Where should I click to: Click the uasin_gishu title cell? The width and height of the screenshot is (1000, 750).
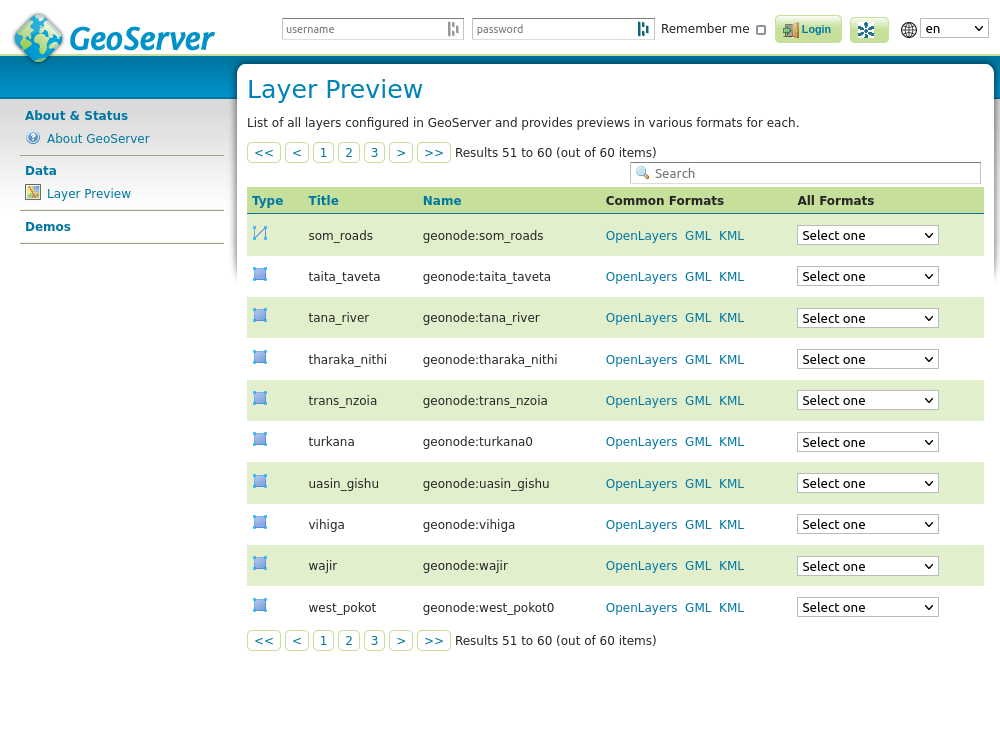[343, 483]
